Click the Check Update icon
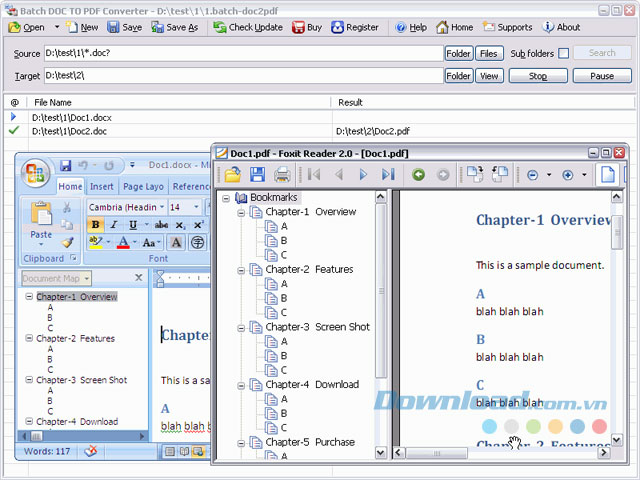The image size is (640, 480). tap(220, 27)
